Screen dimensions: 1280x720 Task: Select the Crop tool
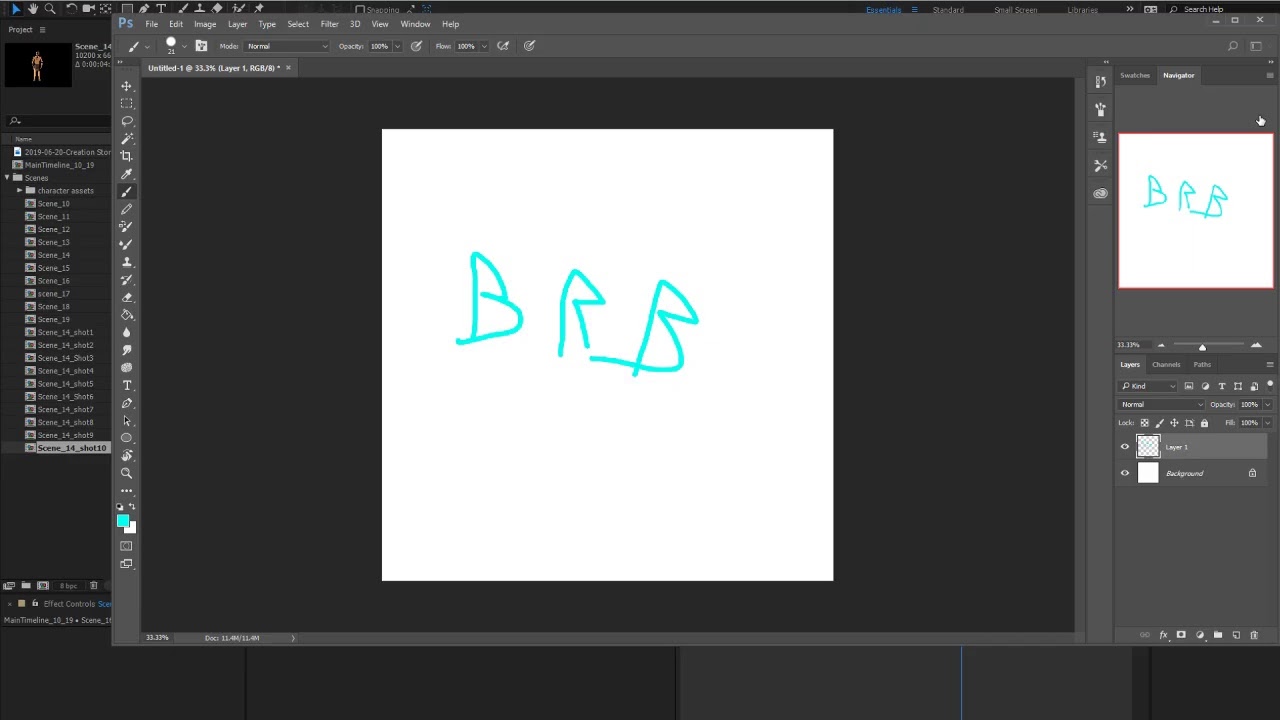[127, 156]
